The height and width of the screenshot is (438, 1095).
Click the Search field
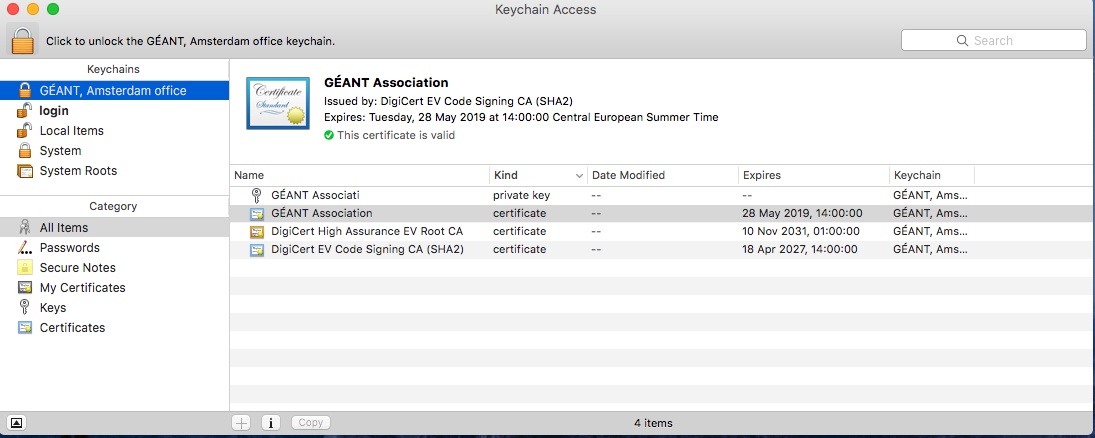pos(993,41)
